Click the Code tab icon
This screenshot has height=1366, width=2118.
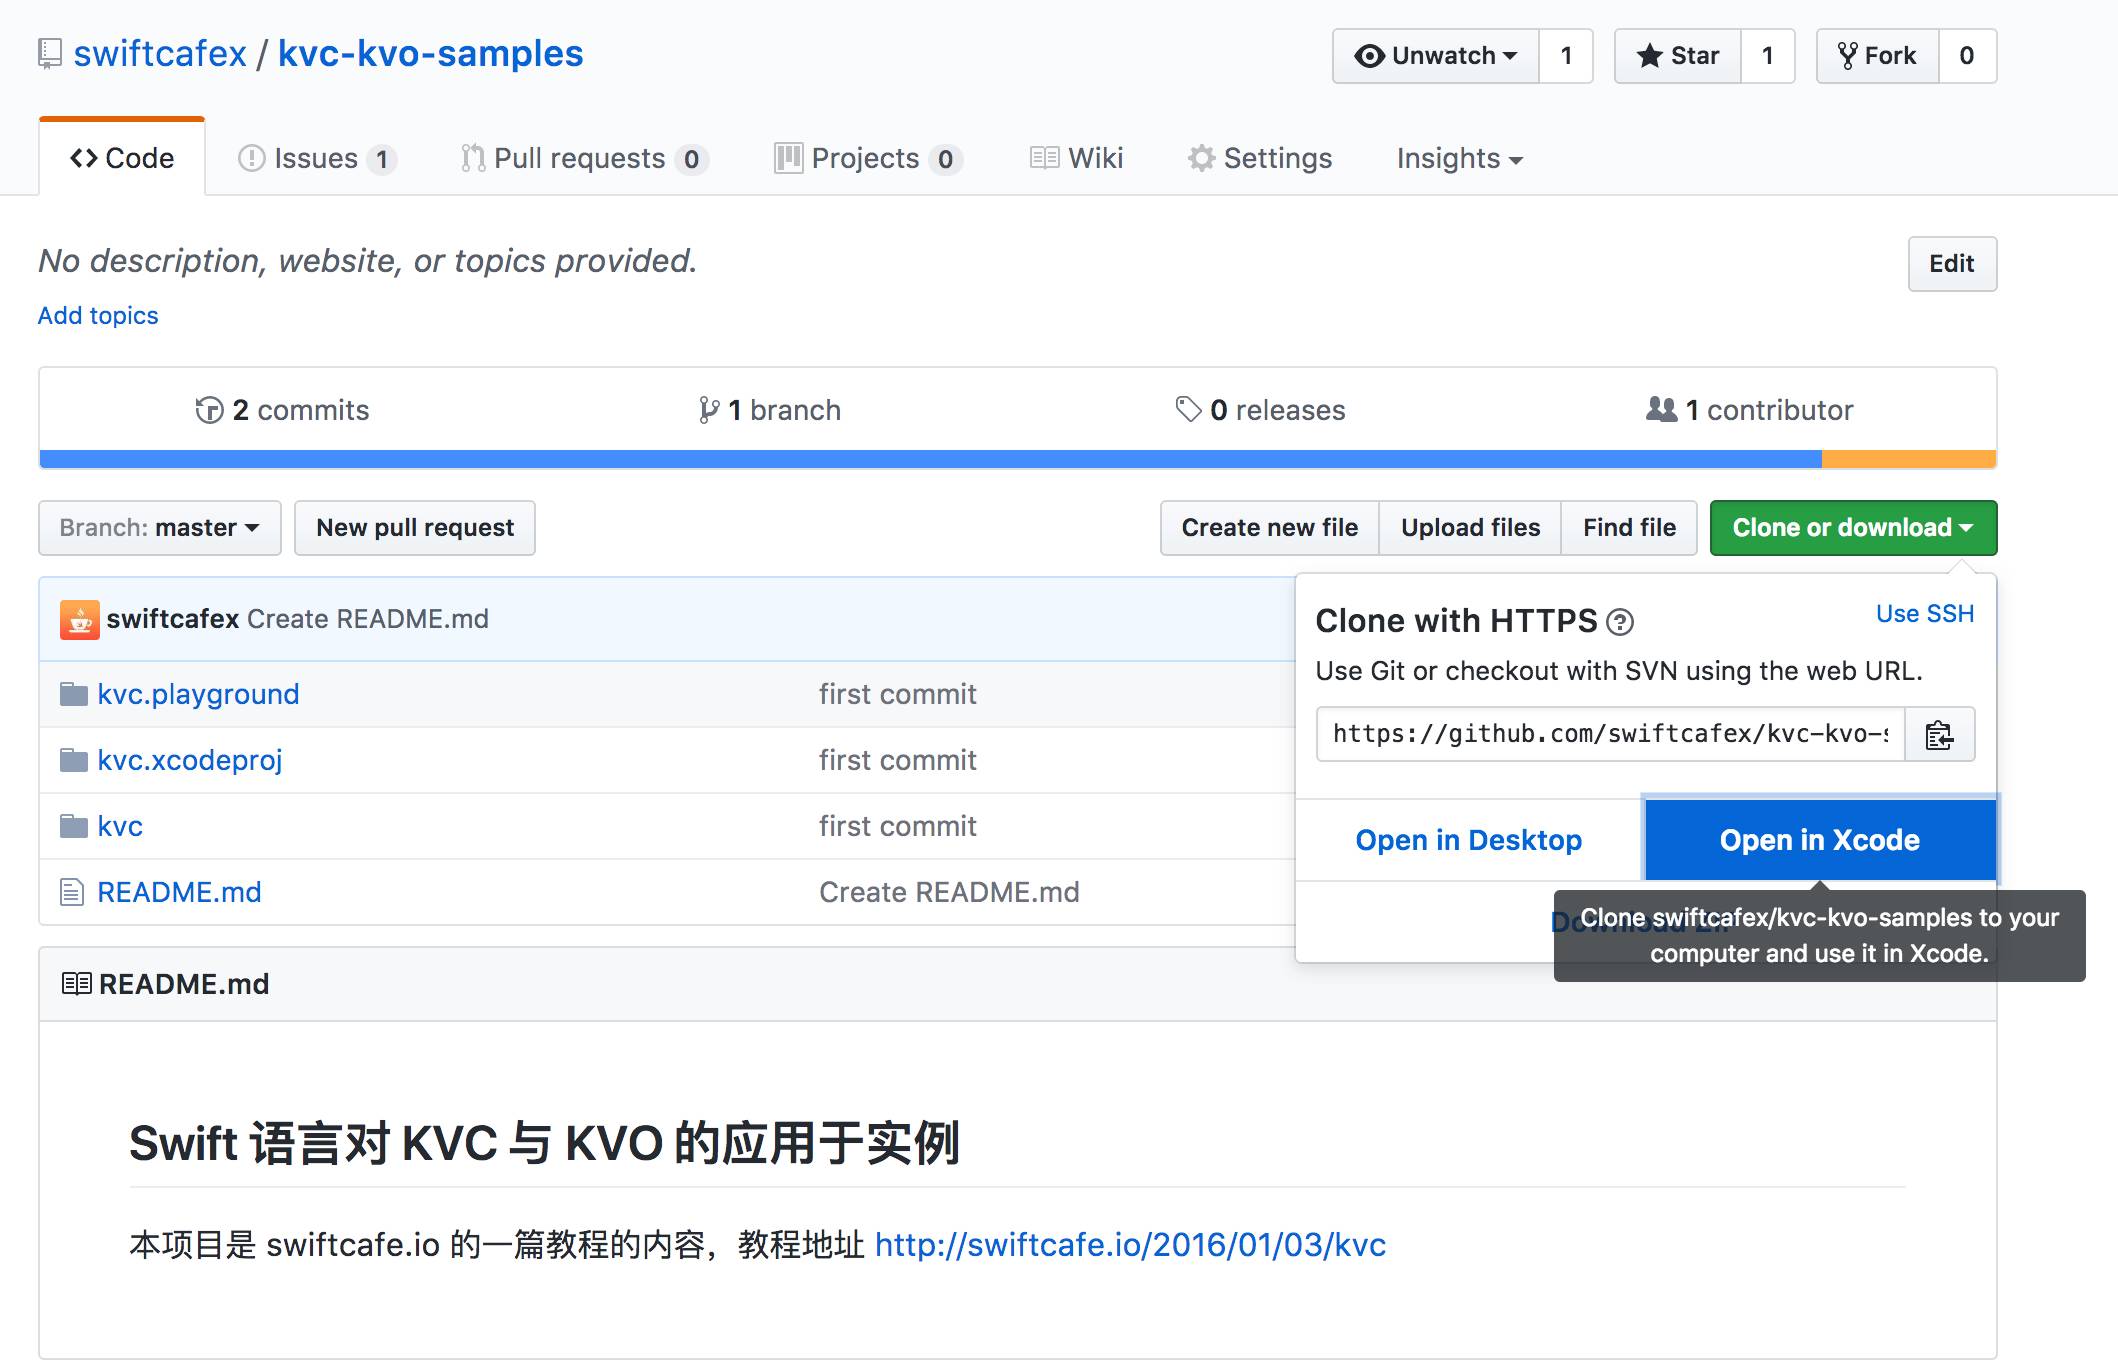85,156
